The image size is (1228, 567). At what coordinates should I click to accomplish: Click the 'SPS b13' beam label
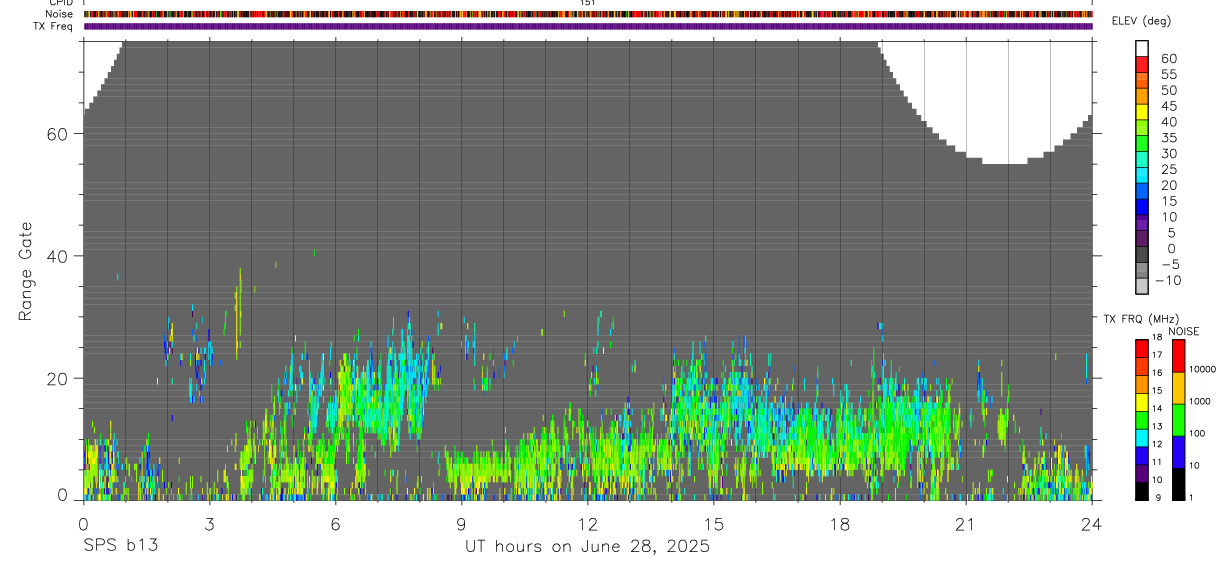[120, 547]
